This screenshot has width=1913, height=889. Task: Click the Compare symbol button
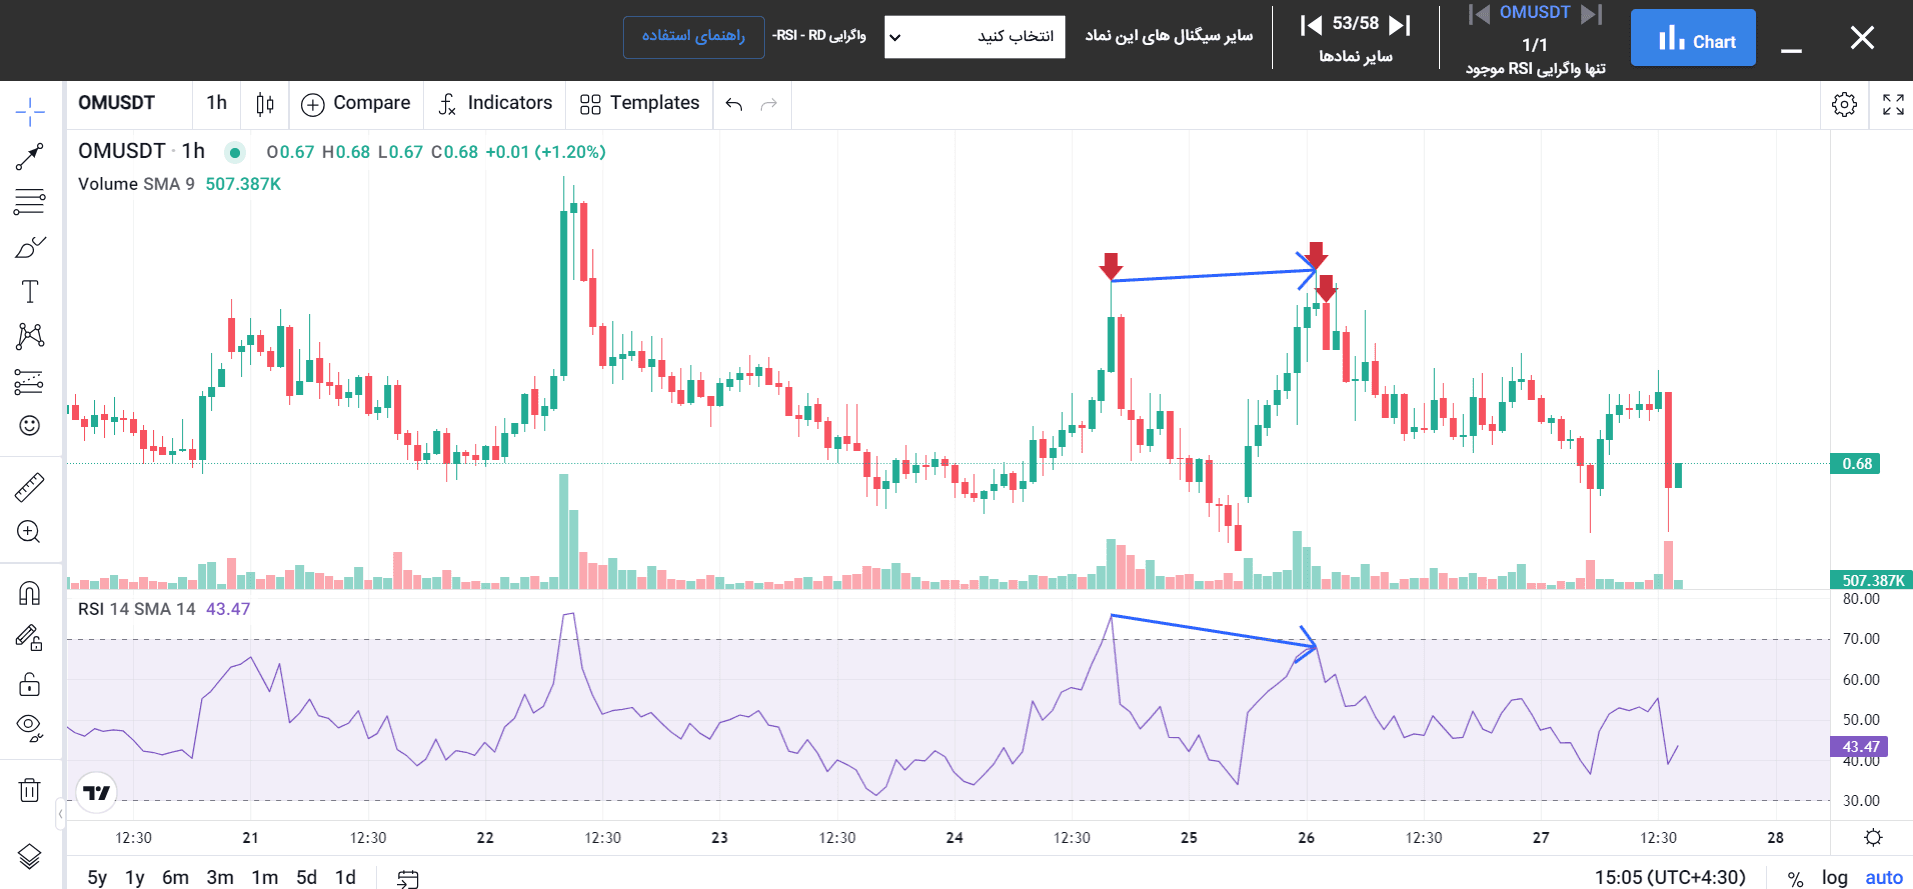pos(356,104)
